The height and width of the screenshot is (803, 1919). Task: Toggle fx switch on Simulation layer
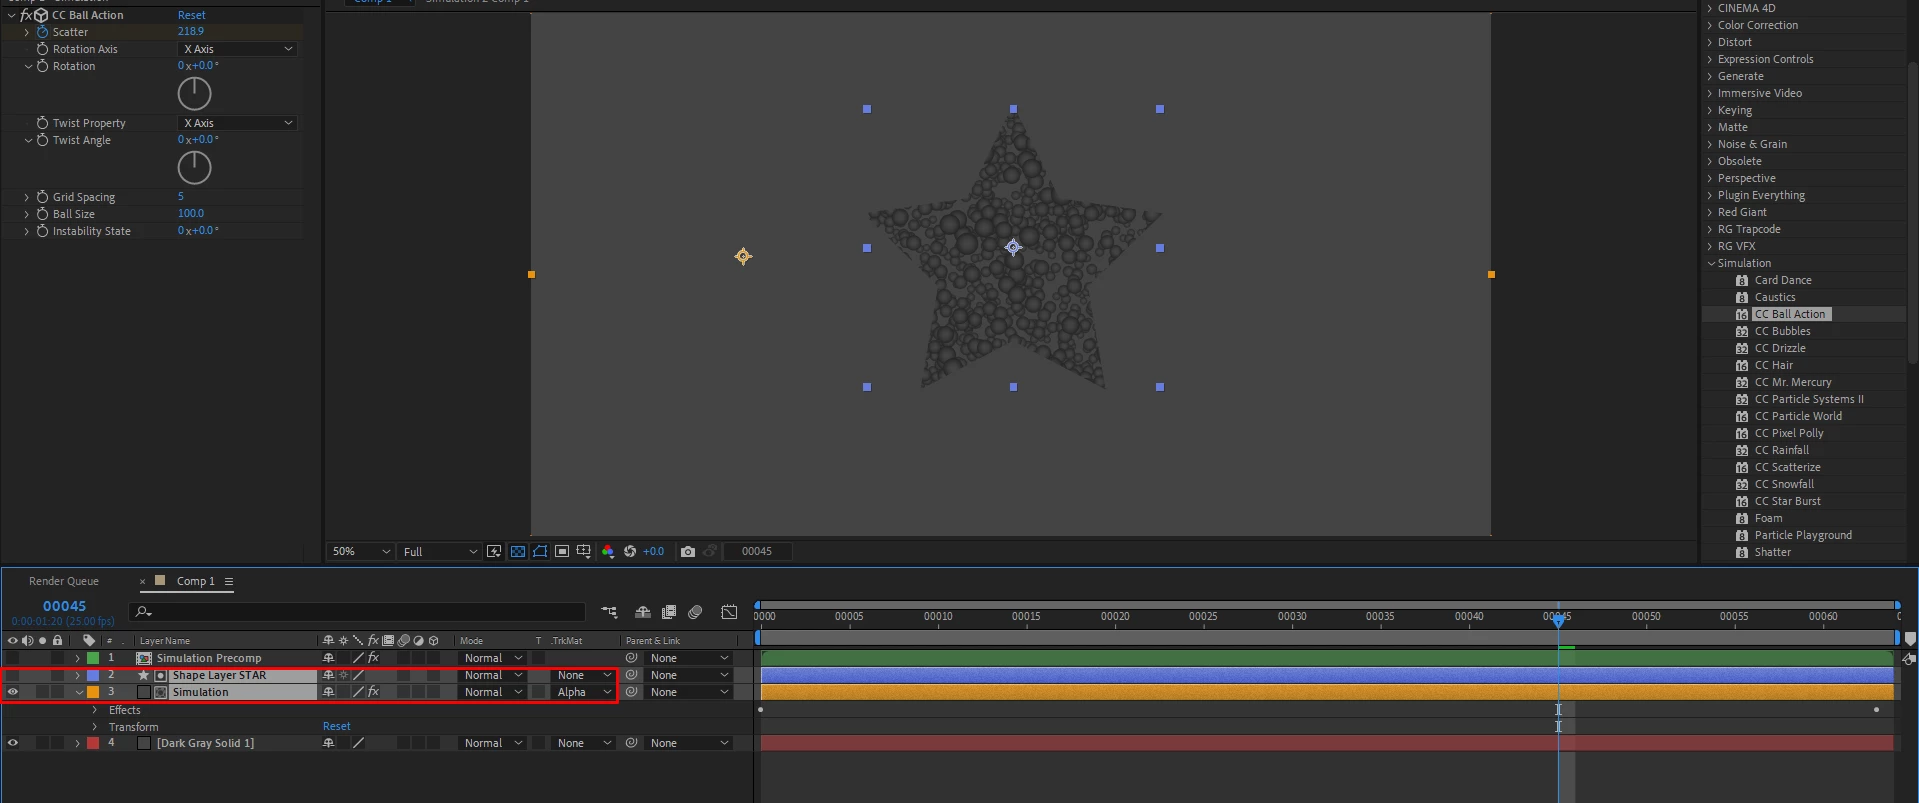click(373, 692)
